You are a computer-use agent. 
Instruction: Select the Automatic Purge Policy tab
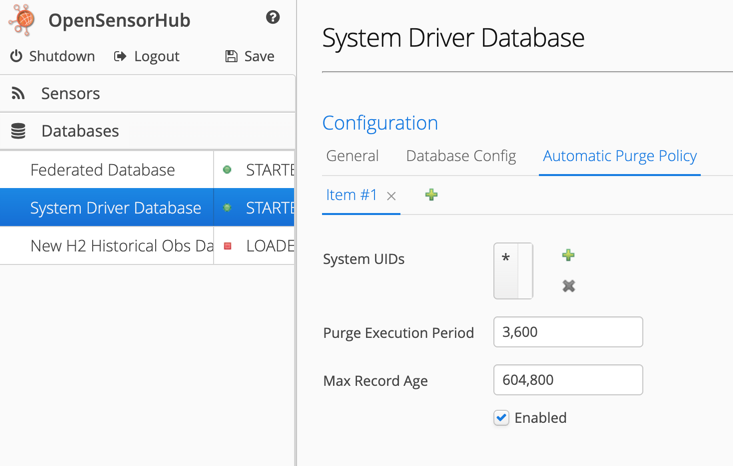coord(619,156)
